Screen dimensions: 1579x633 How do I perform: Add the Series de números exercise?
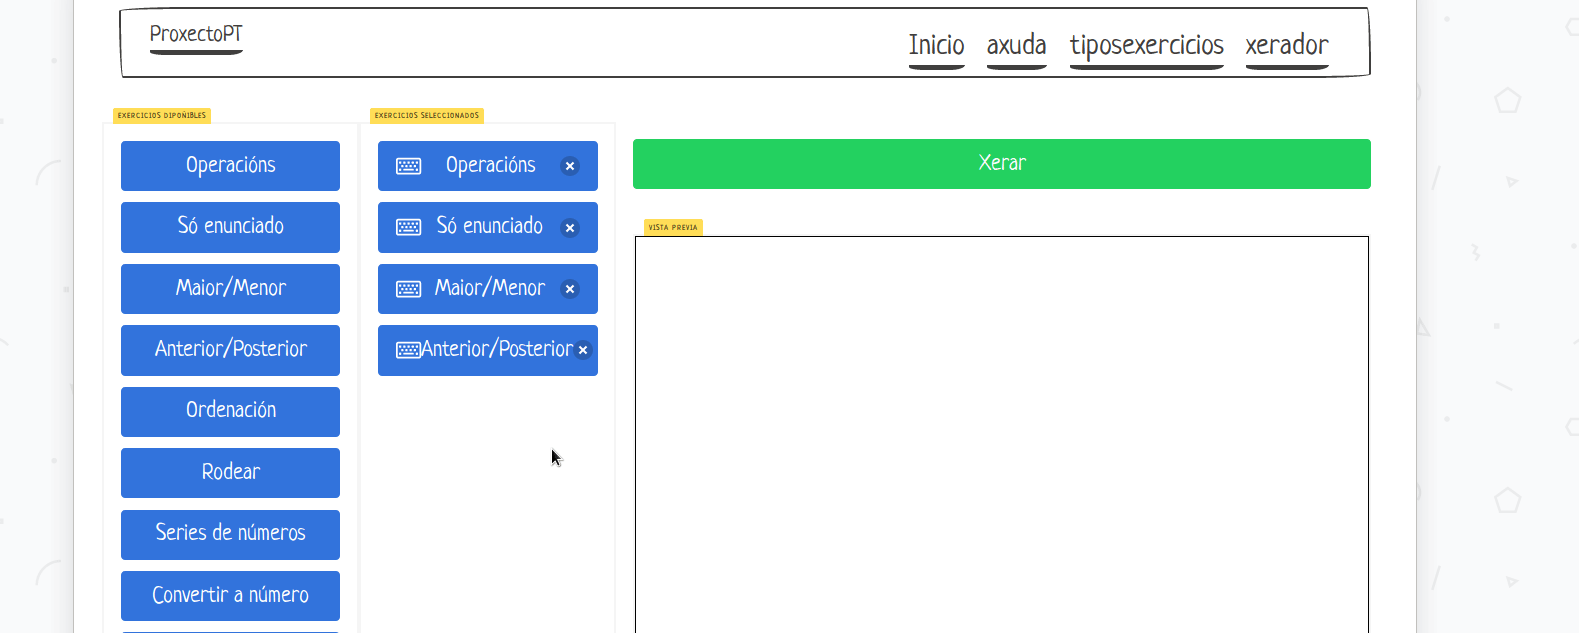click(x=230, y=534)
